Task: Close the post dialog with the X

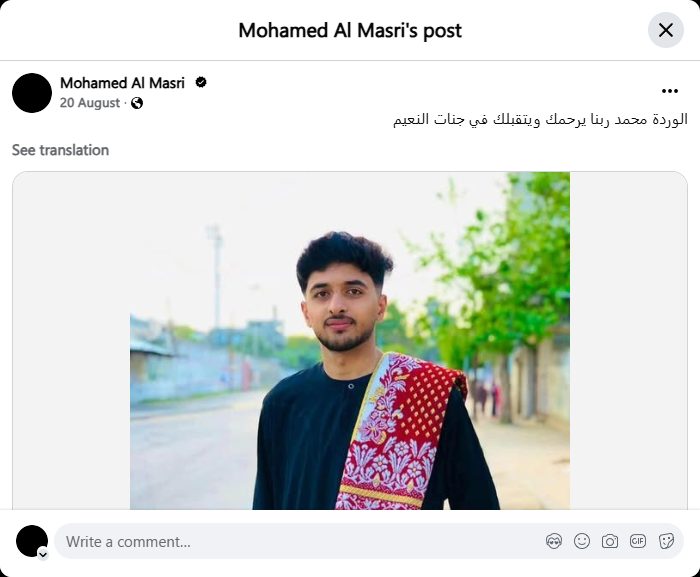Action: [666, 30]
